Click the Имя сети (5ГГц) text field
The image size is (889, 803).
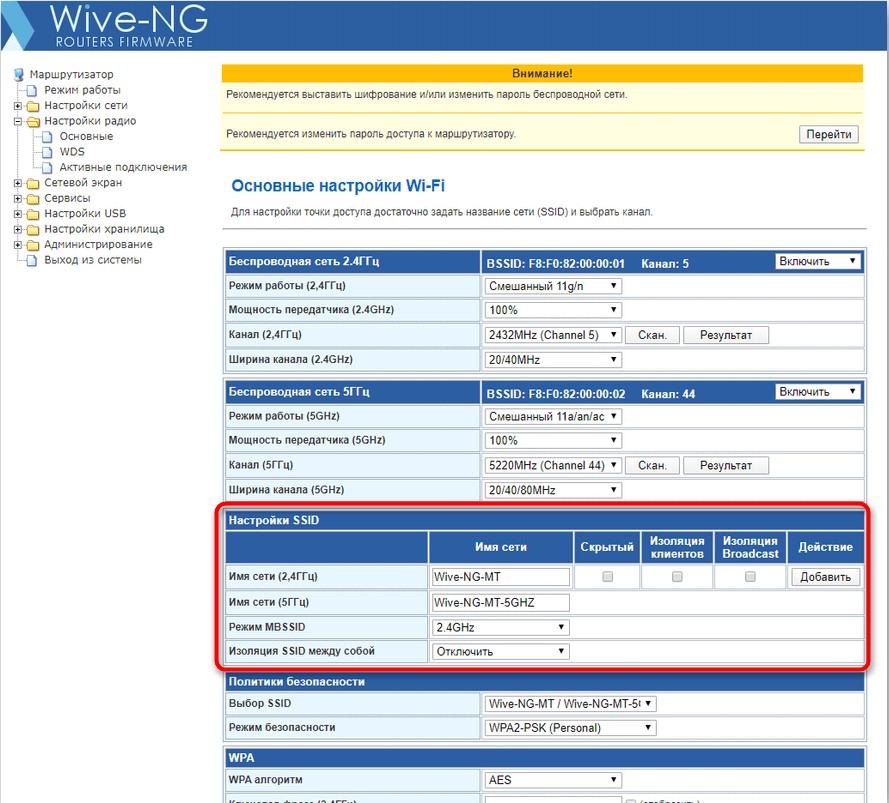coord(500,602)
